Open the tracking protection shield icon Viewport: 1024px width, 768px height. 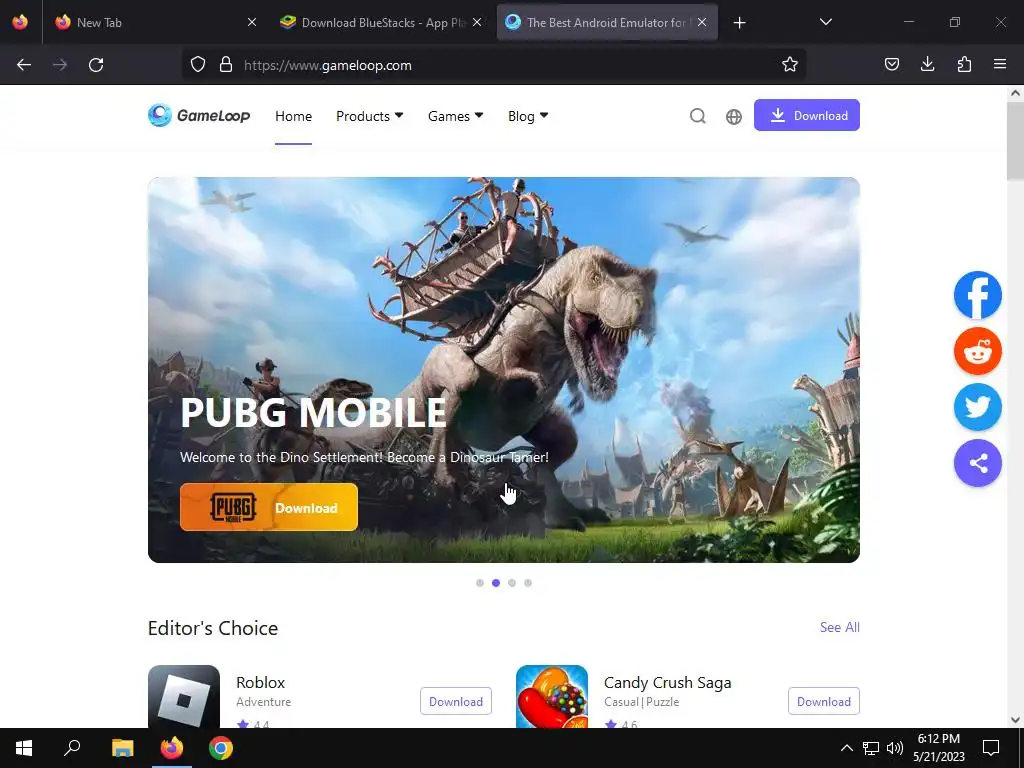[198, 65]
